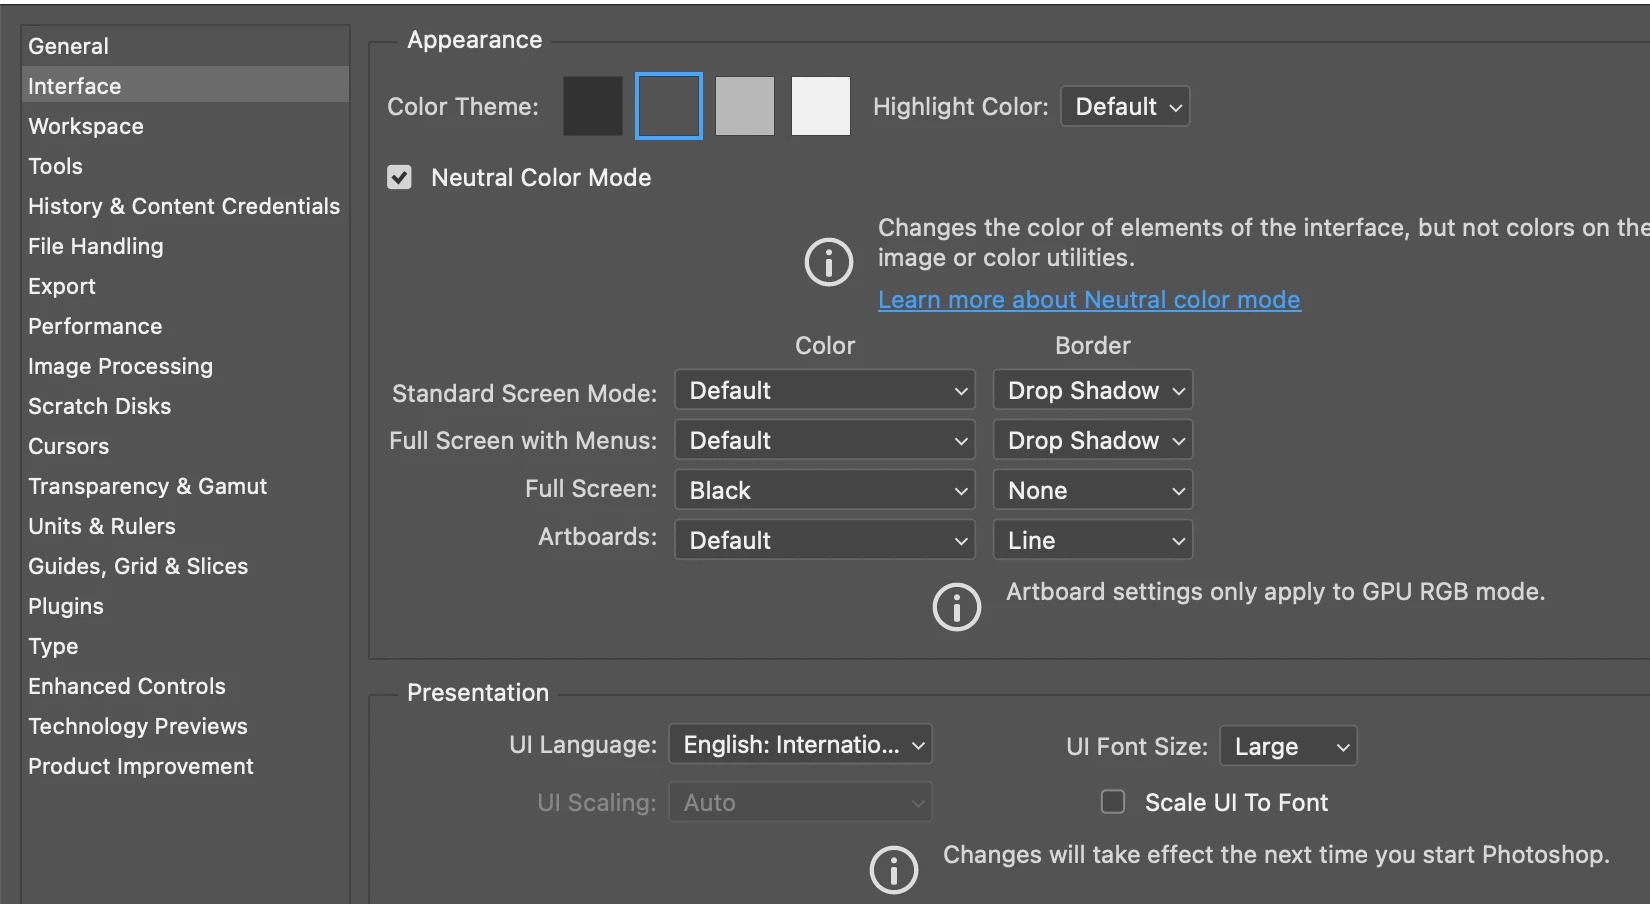The height and width of the screenshot is (904, 1650).
Task: Expand the Full Screen border dropdown
Action: [x=1093, y=491]
